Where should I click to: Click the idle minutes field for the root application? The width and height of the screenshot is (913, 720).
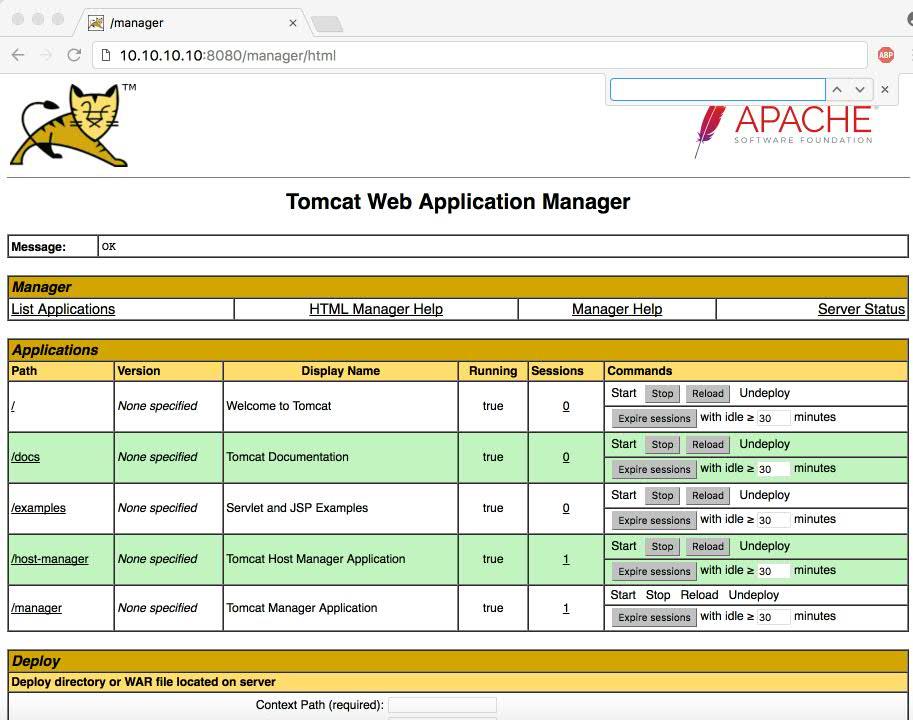tap(774, 417)
